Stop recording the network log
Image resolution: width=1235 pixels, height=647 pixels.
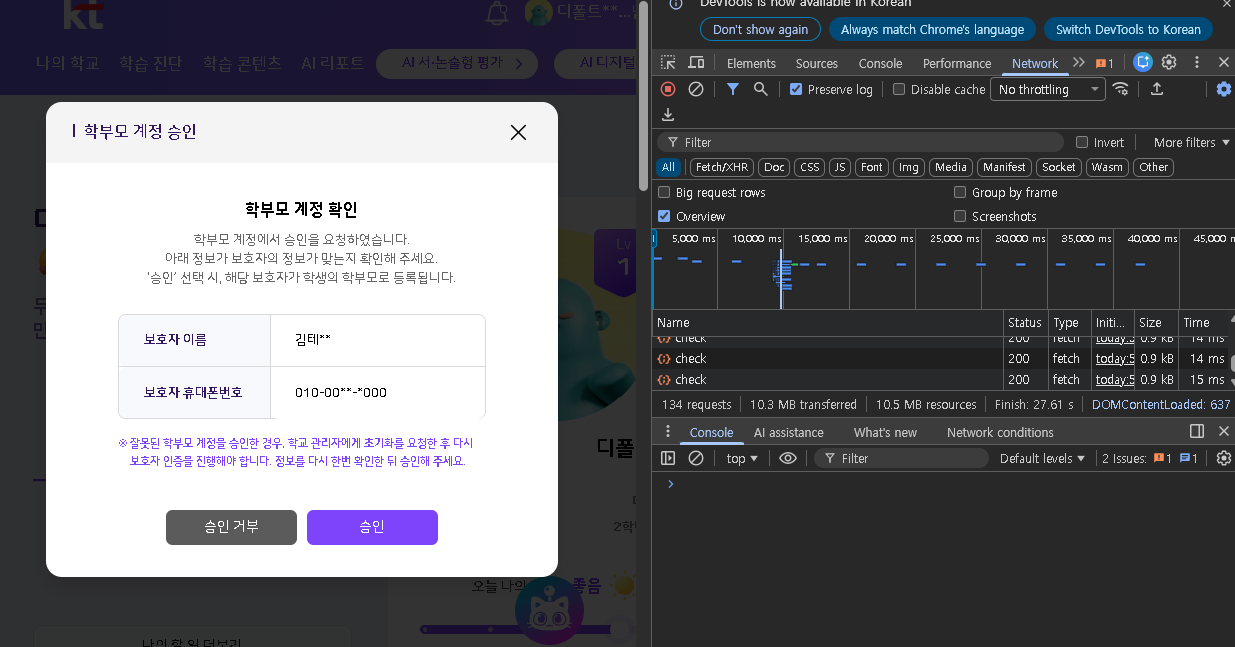tap(668, 89)
